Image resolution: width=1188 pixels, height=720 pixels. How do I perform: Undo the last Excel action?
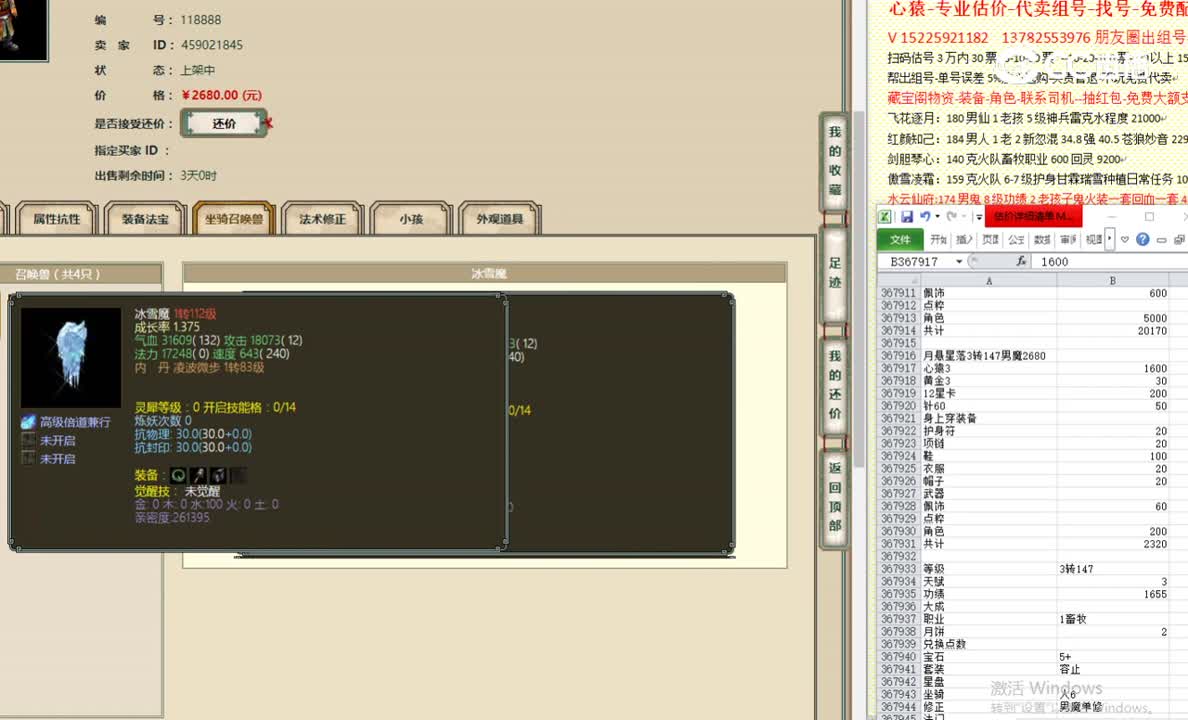(x=925, y=217)
